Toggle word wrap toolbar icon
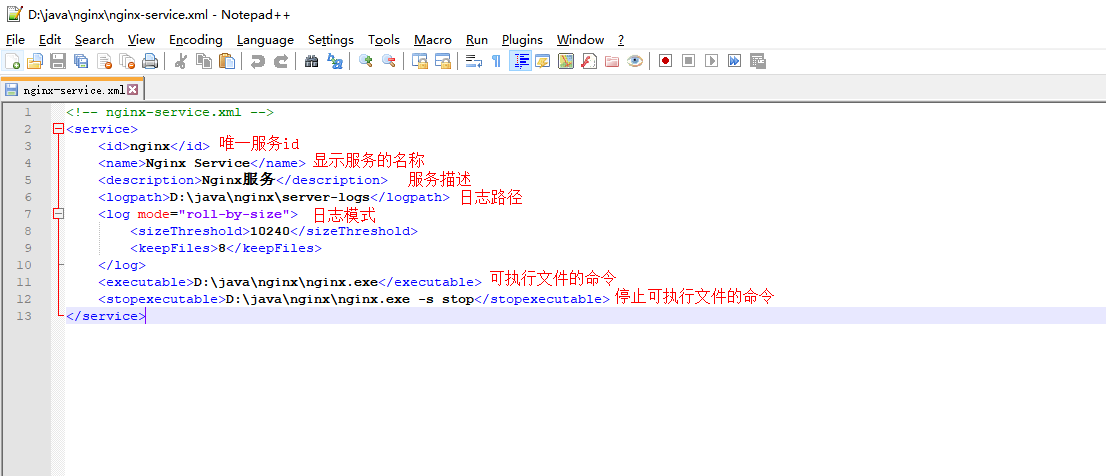 tap(474, 61)
